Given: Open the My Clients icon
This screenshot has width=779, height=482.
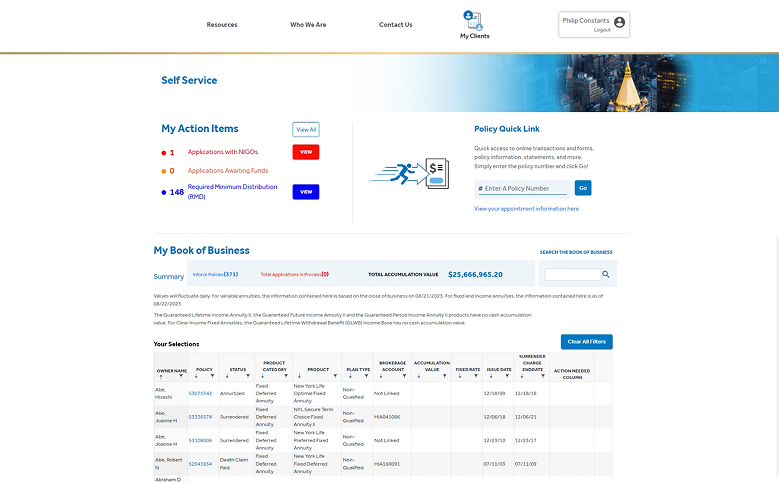Looking at the screenshot, I should (473, 20).
